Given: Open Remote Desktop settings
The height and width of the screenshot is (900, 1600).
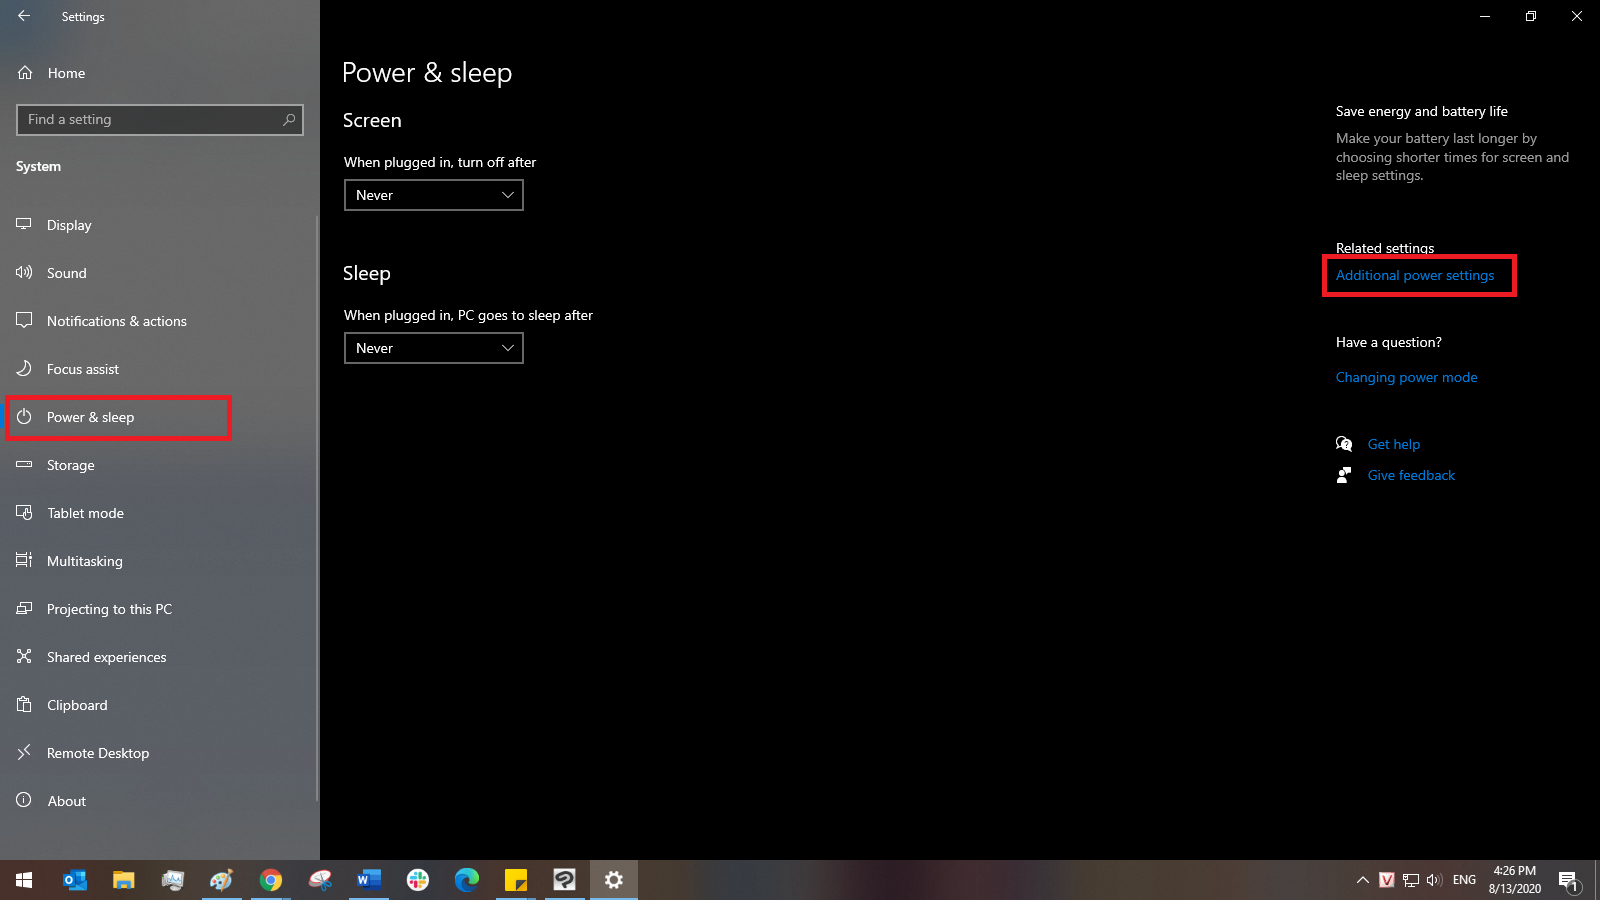Looking at the screenshot, I should [x=160, y=753].
